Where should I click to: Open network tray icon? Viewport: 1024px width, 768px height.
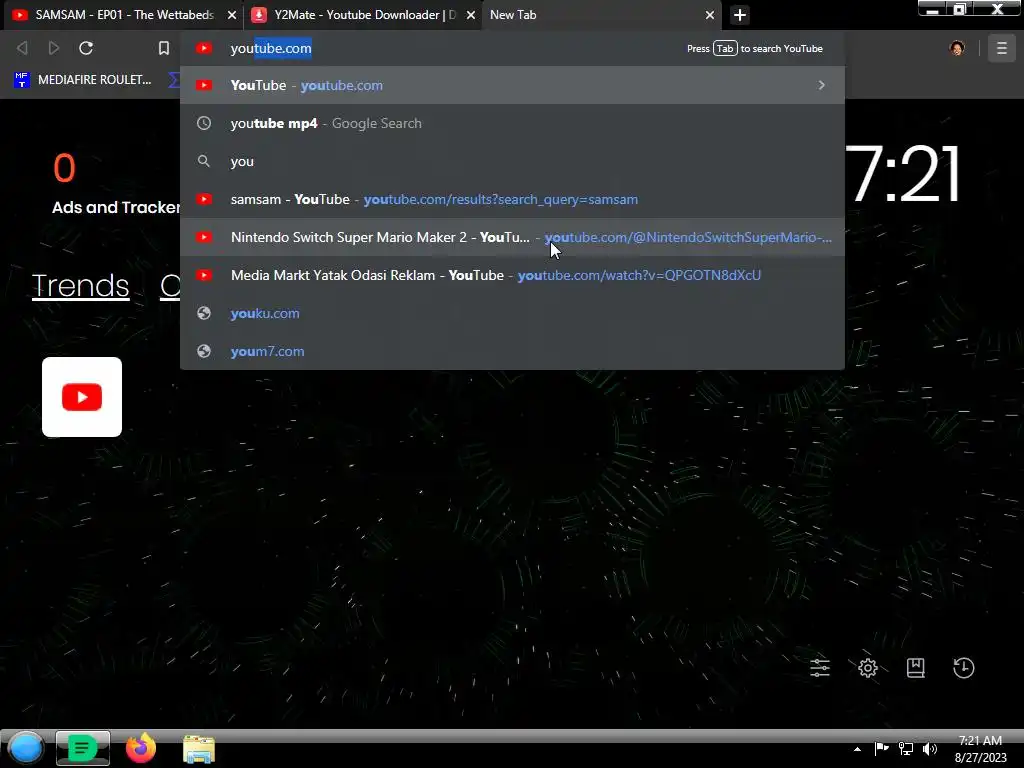906,748
